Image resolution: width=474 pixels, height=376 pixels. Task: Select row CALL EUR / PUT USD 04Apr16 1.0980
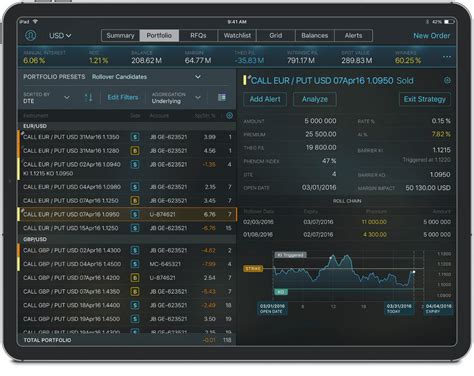127,187
